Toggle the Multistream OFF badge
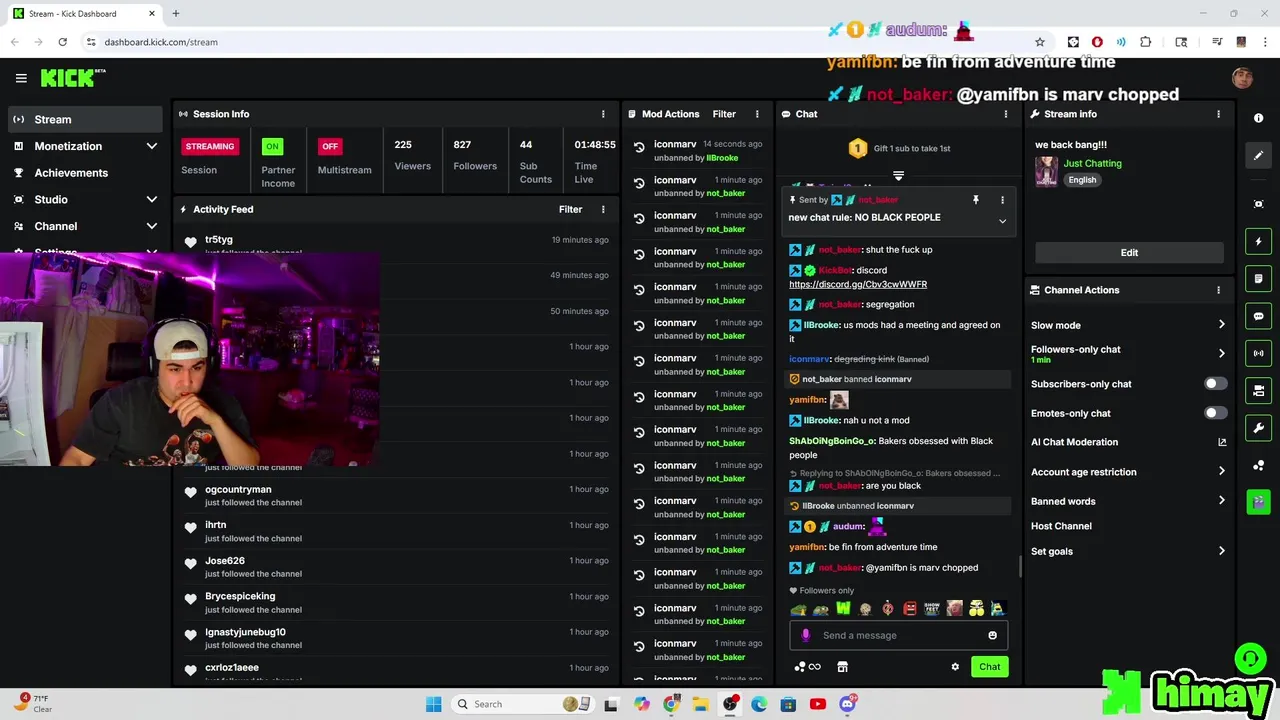Image resolution: width=1280 pixels, height=720 pixels. coord(330,146)
